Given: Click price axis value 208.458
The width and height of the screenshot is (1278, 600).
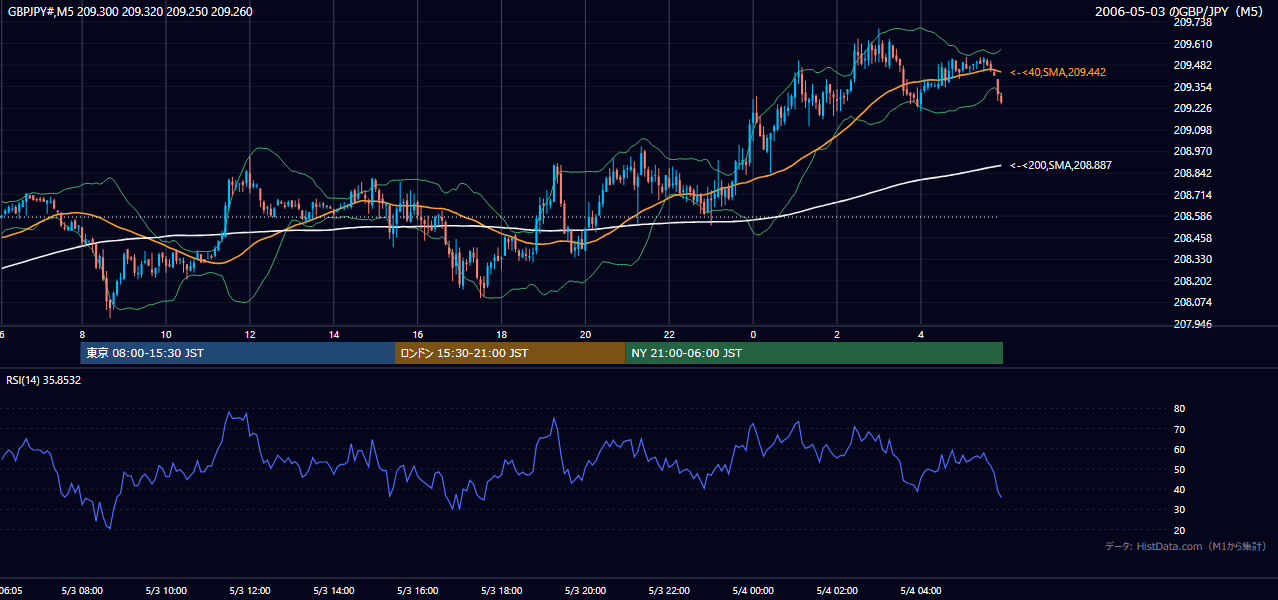Looking at the screenshot, I should coord(1192,238).
